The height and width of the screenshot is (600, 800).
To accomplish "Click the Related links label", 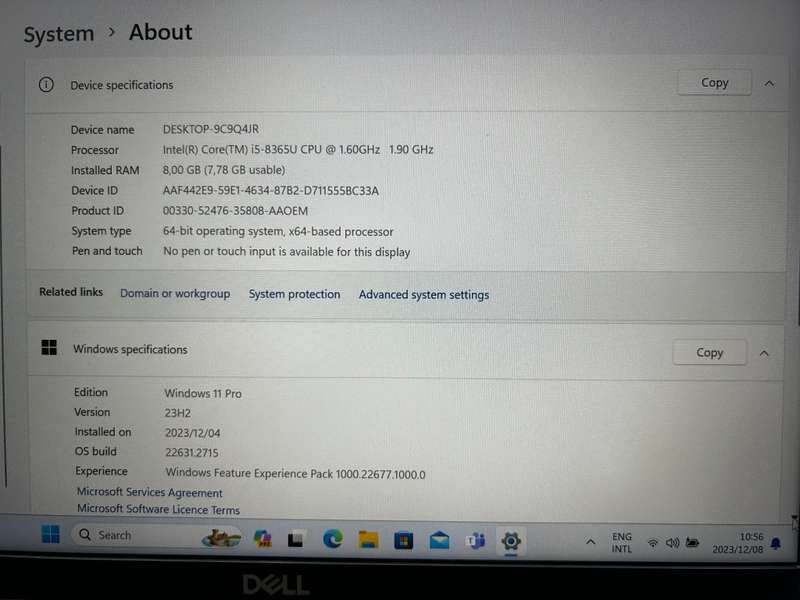I will point(71,292).
